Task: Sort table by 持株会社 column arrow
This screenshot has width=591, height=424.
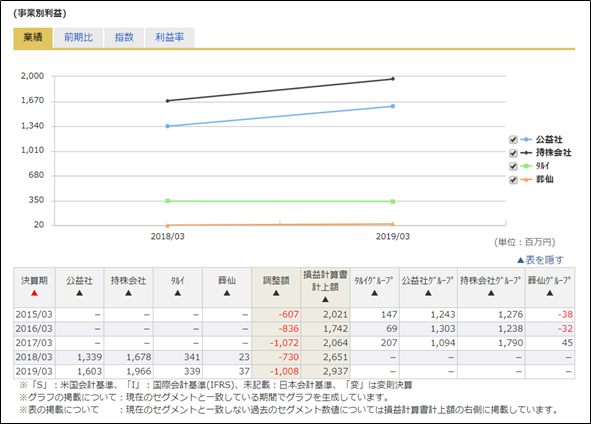Action: [x=129, y=293]
